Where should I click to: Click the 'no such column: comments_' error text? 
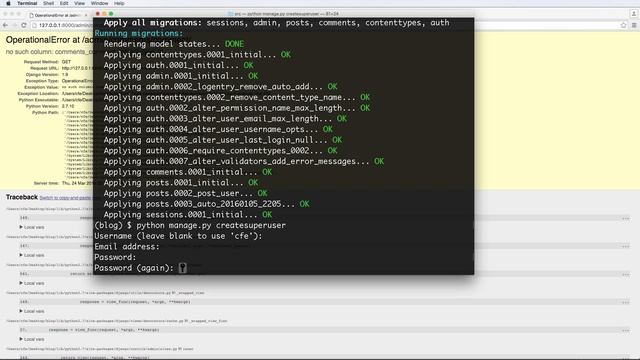pos(49,52)
